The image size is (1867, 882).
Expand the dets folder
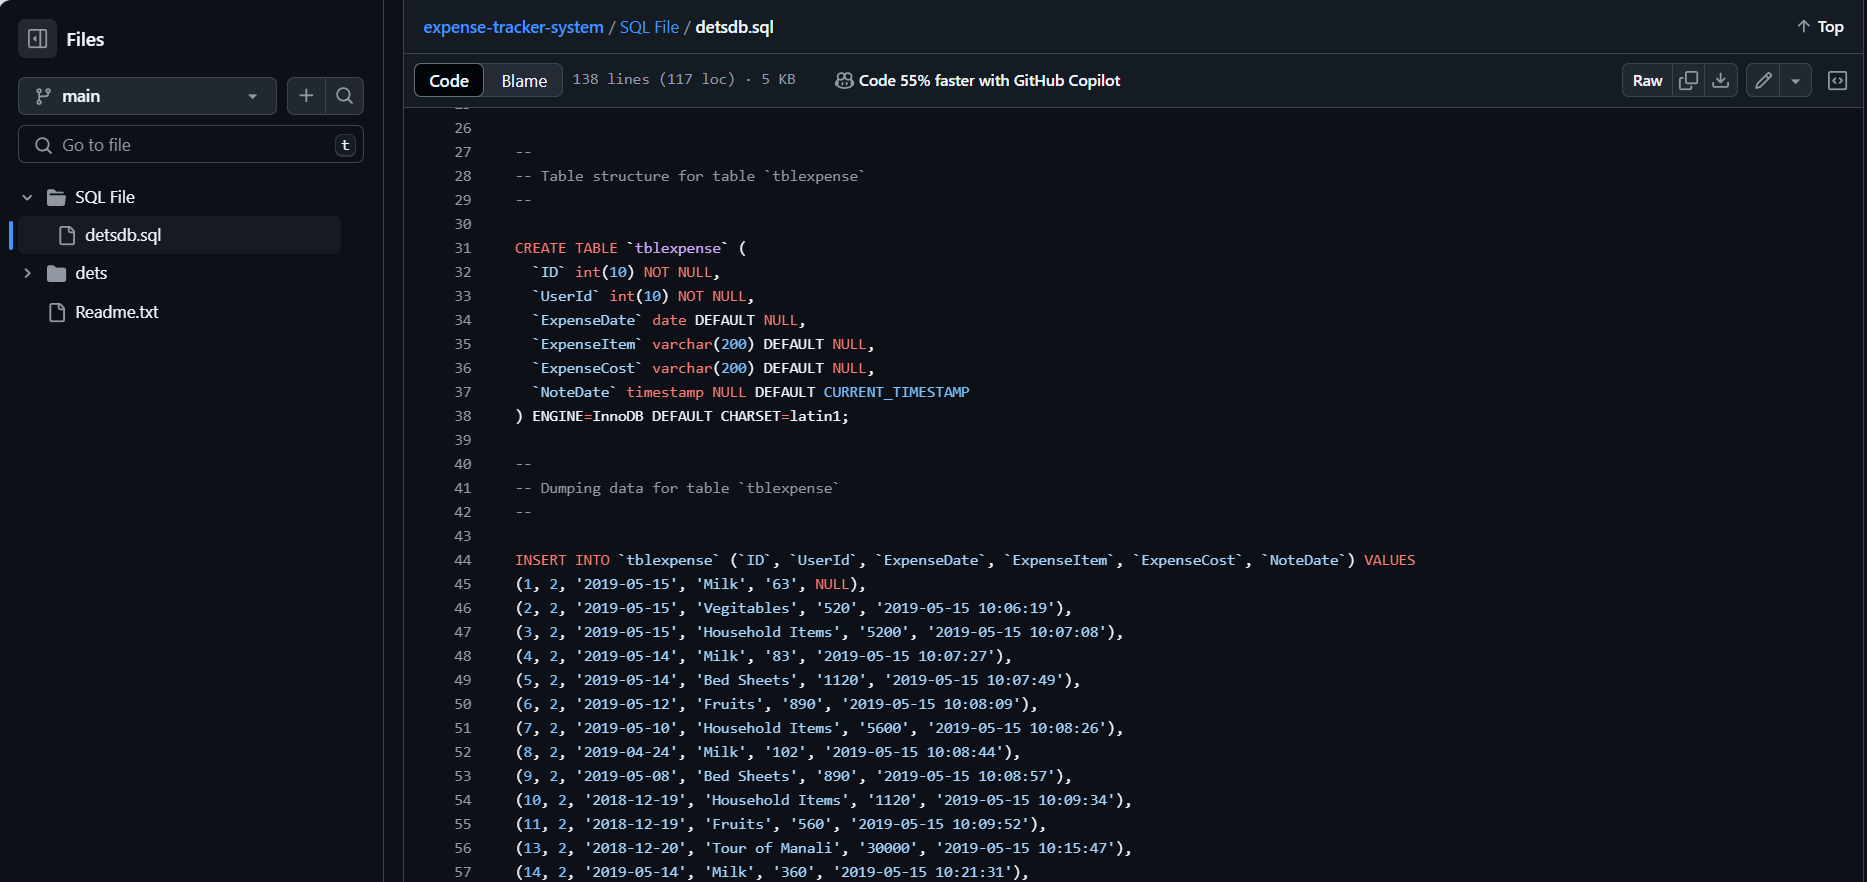pos(27,274)
